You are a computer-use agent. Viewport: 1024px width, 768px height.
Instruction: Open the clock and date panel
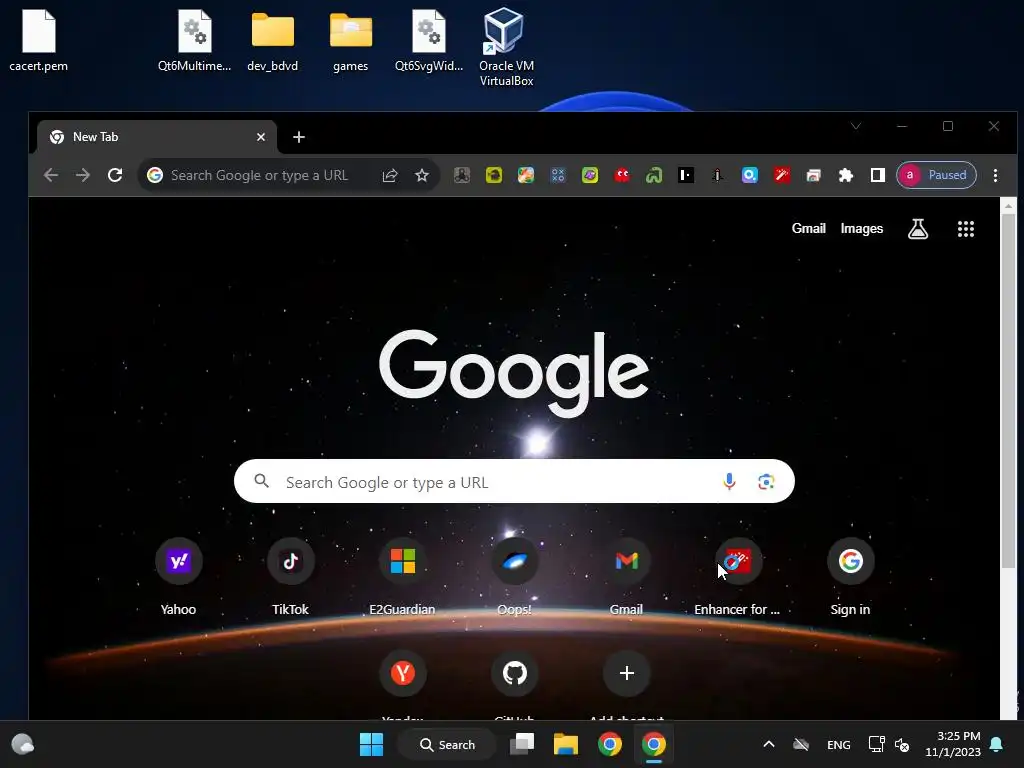(x=953, y=744)
